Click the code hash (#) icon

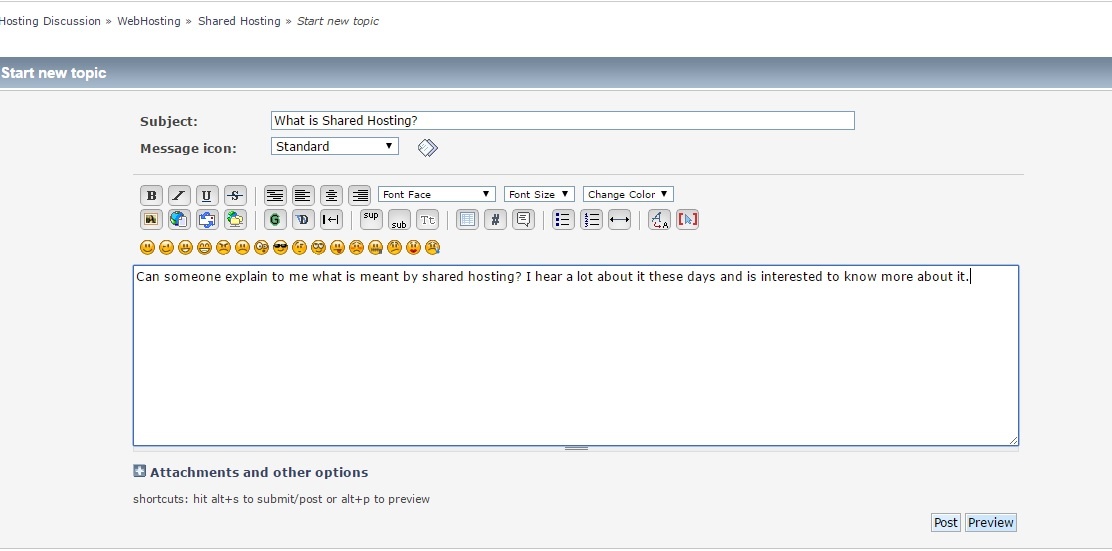click(495, 220)
